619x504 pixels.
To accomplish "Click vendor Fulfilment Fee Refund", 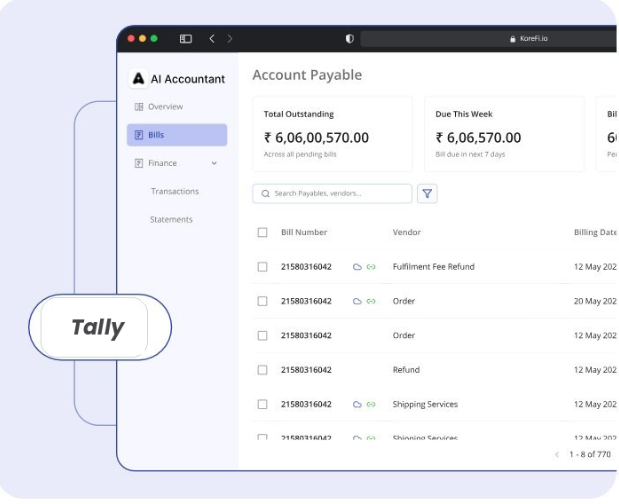I will [x=433, y=267].
